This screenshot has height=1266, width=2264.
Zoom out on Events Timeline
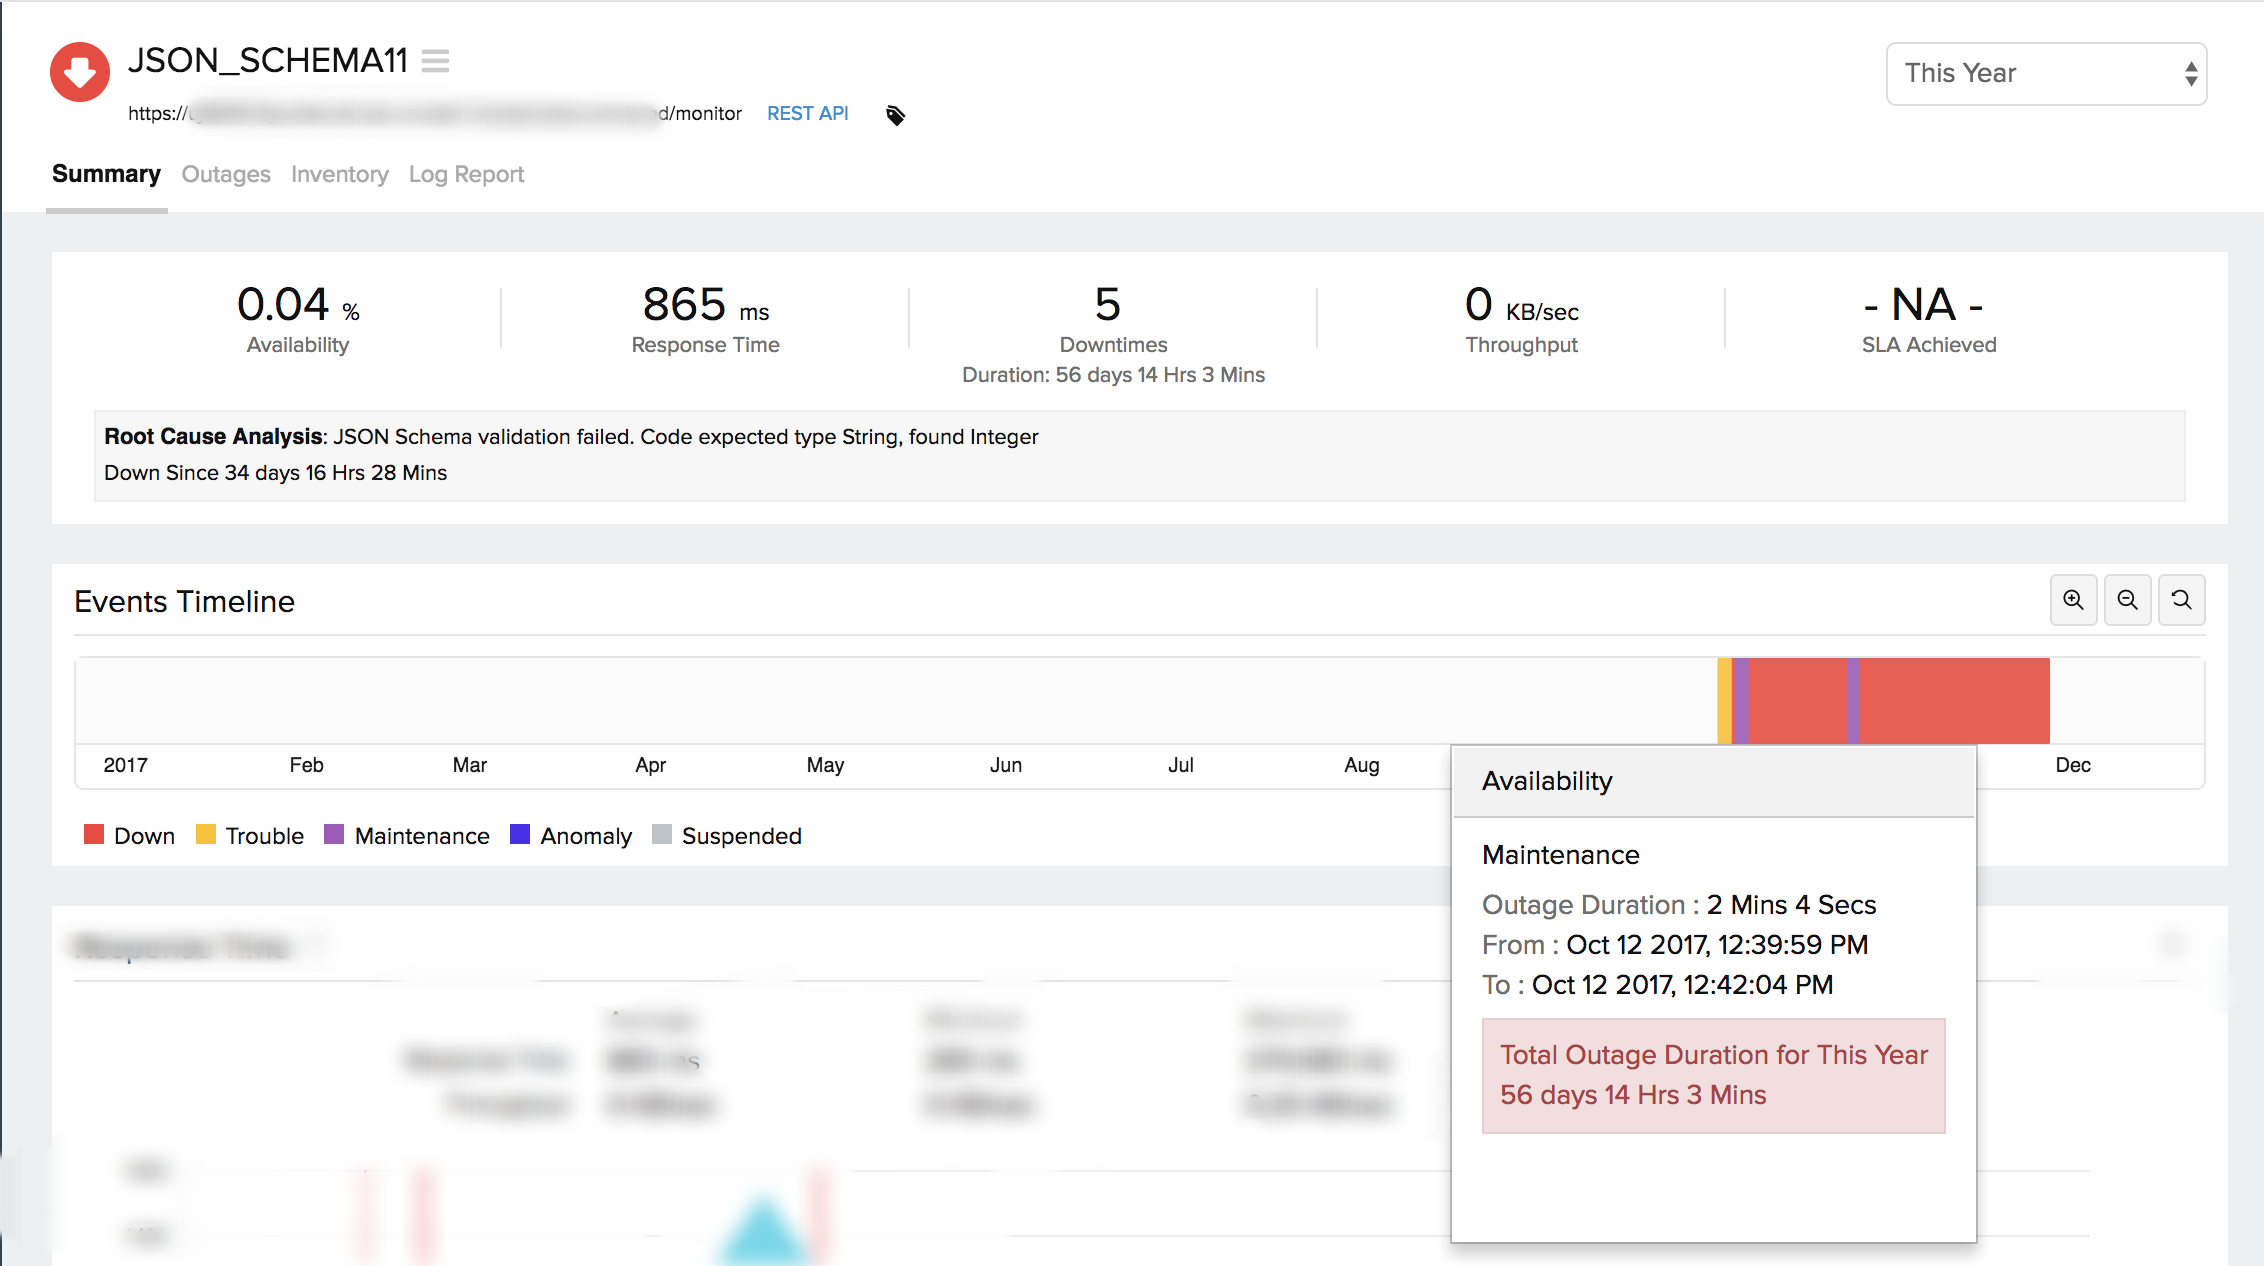click(x=2127, y=600)
